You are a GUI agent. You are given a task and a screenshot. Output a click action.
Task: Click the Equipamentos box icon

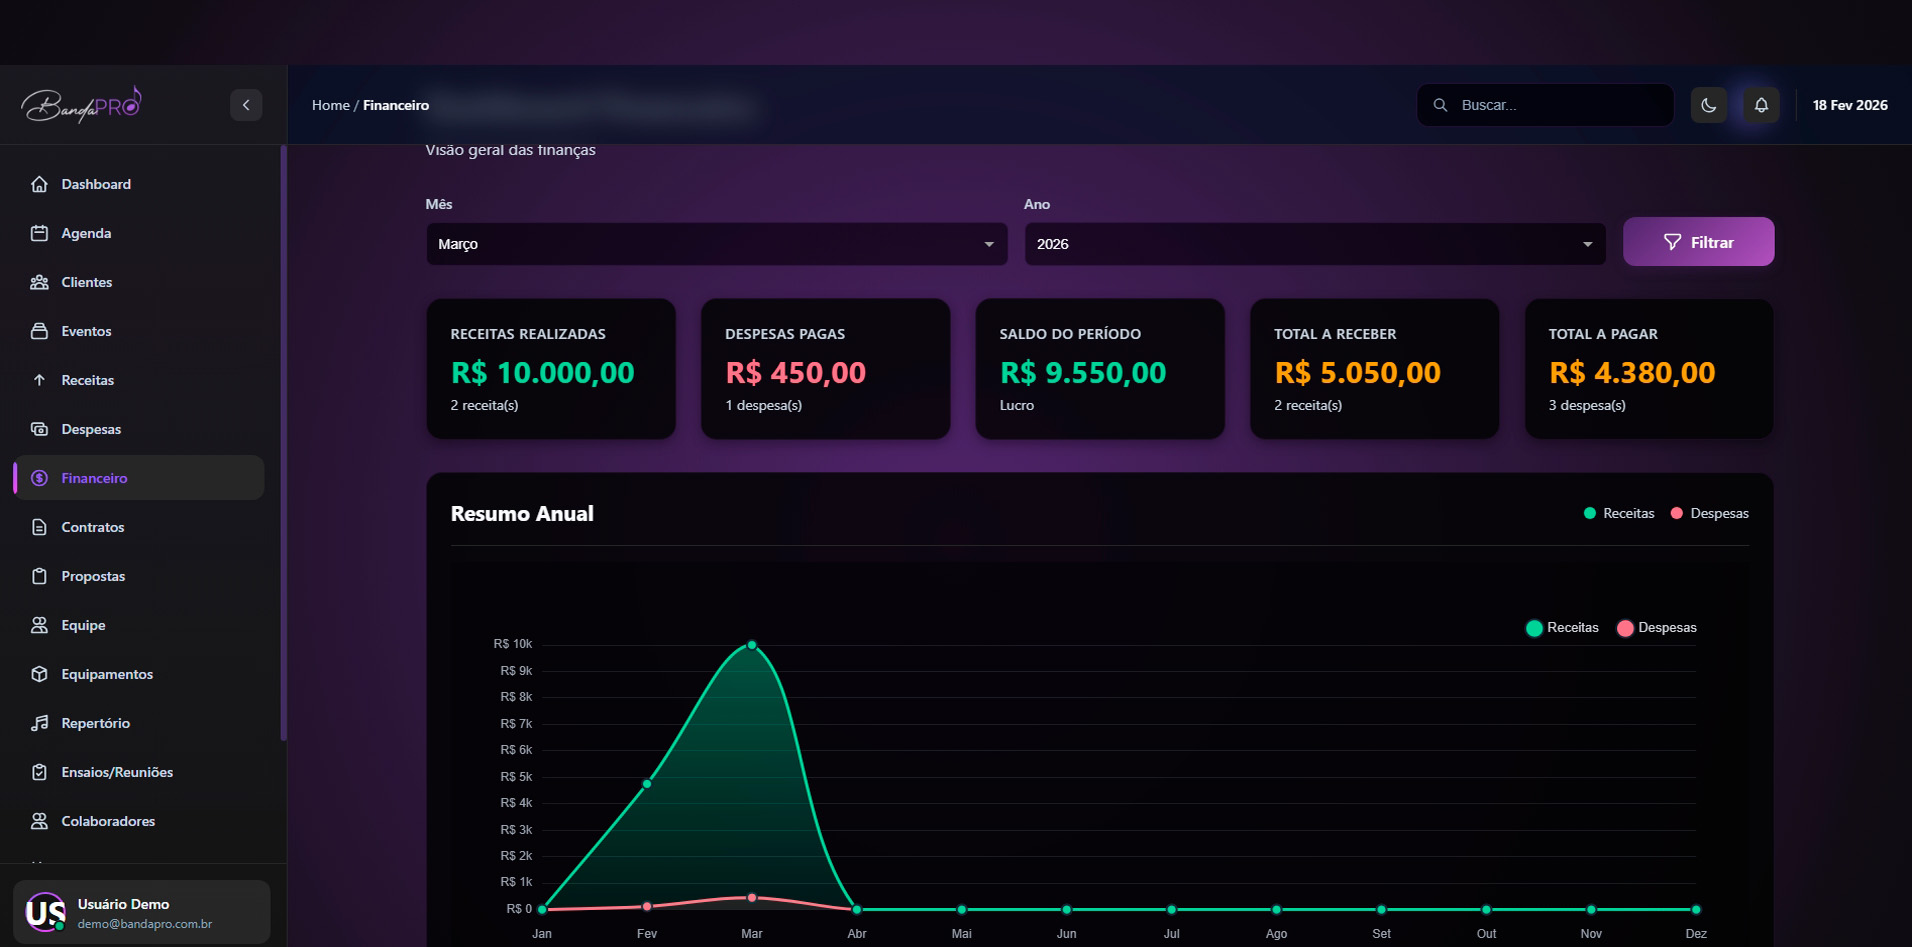pyautogui.click(x=39, y=674)
